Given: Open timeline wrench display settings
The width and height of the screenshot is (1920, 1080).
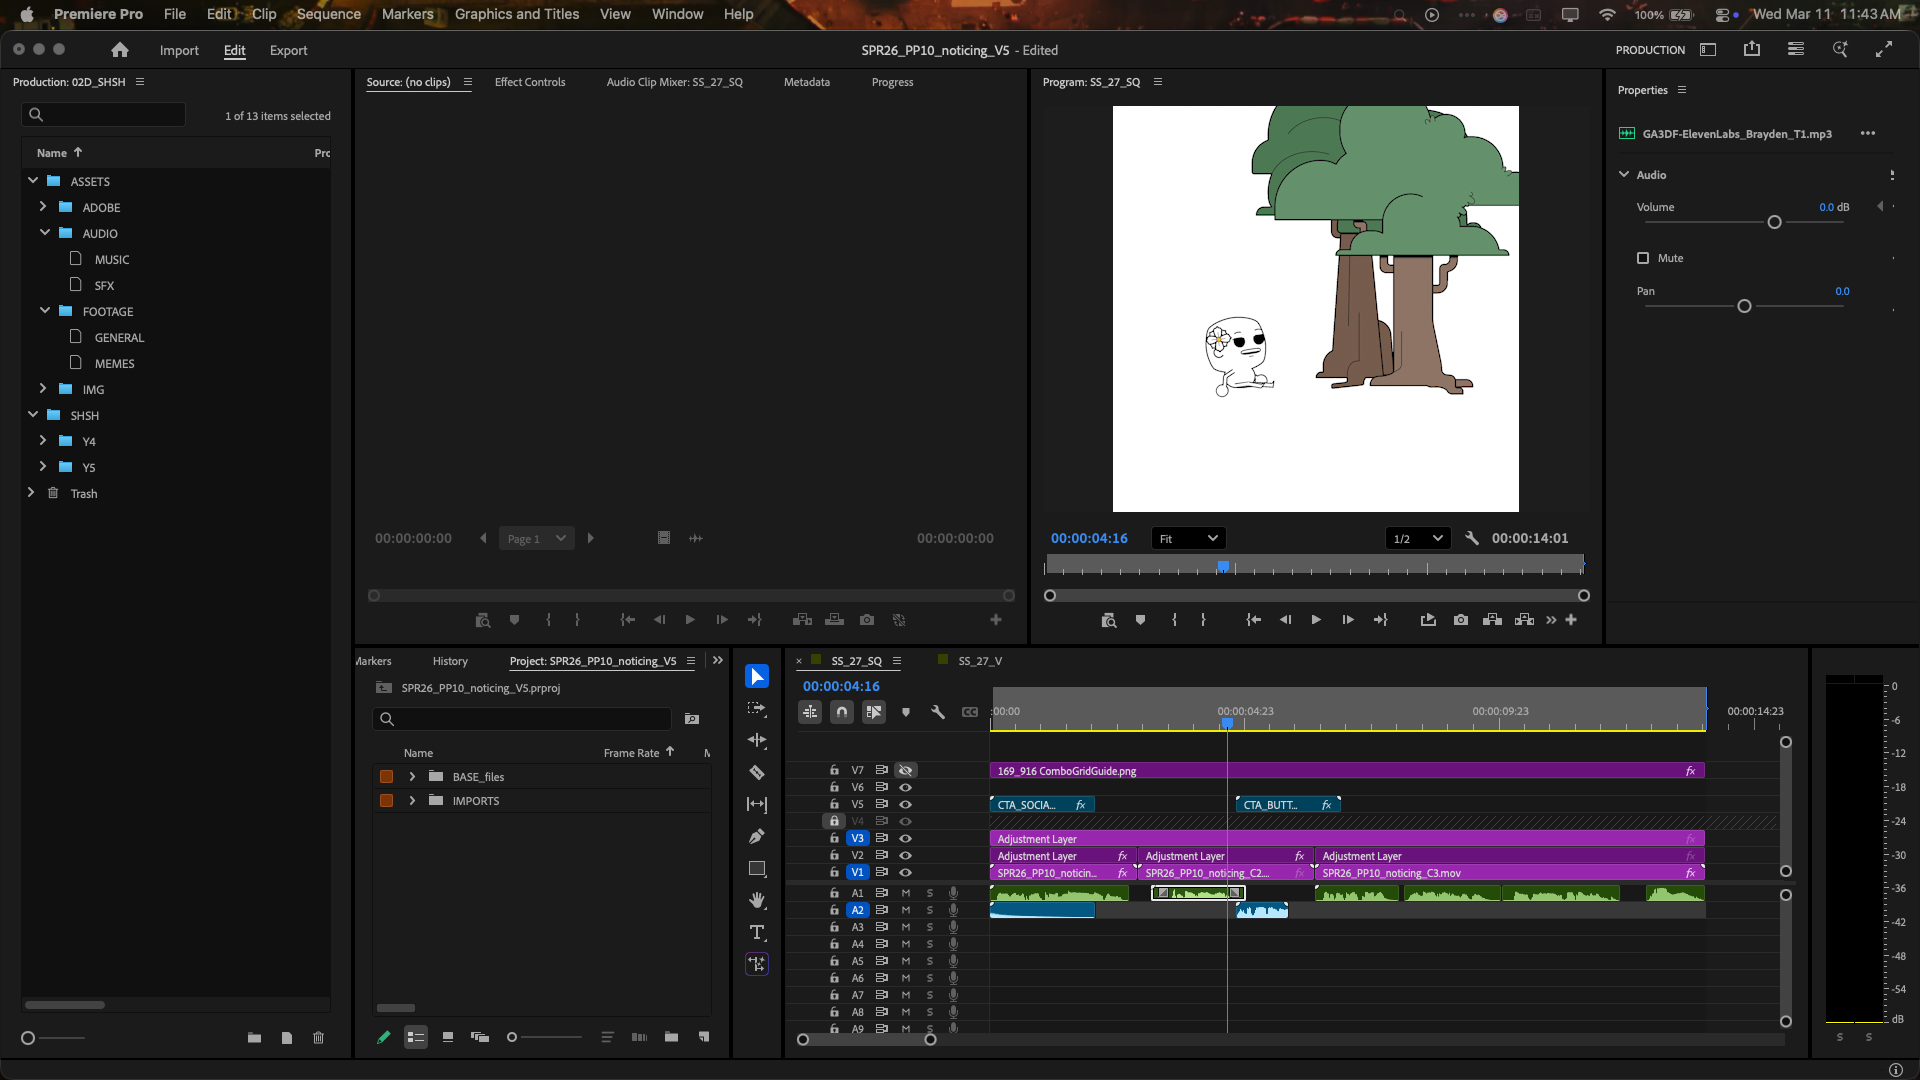Looking at the screenshot, I should pos(938,712).
